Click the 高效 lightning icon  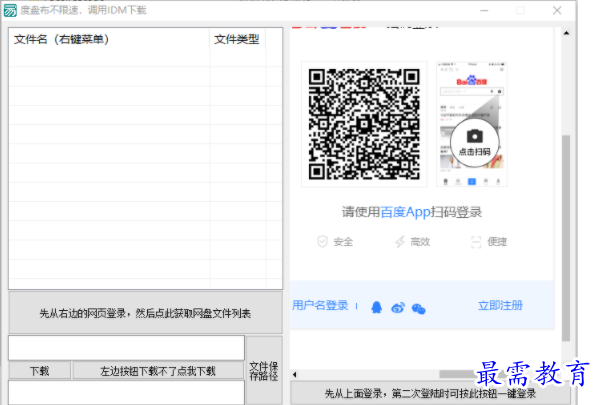pyautogui.click(x=399, y=241)
